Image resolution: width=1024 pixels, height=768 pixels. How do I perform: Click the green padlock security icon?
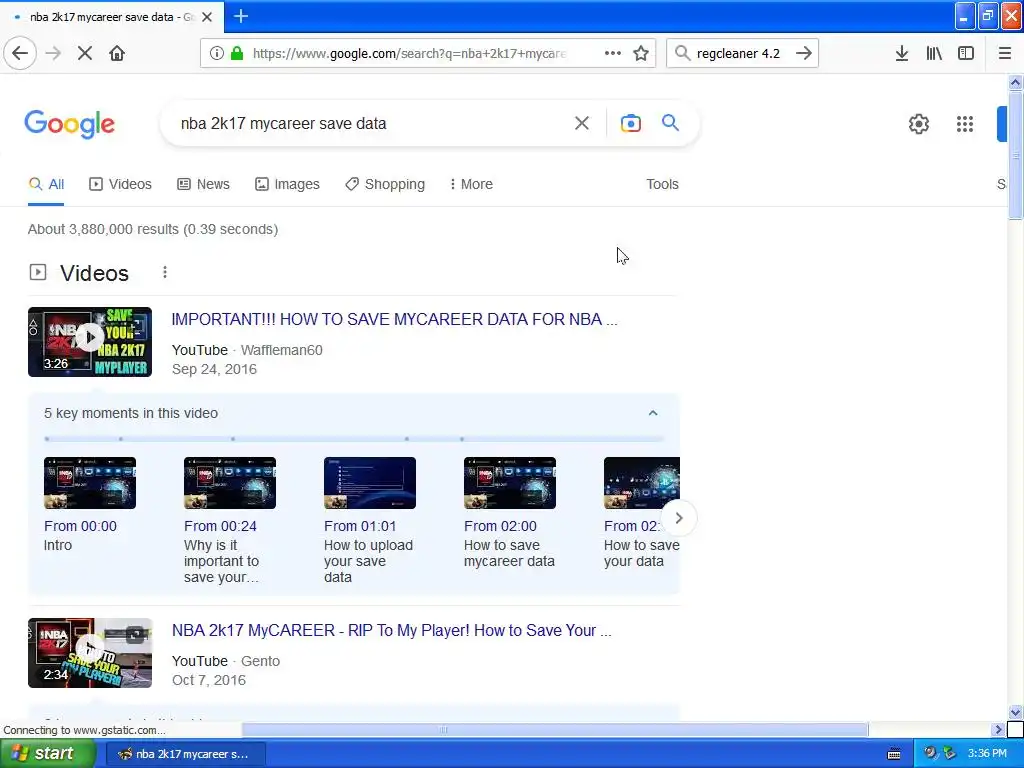(238, 53)
